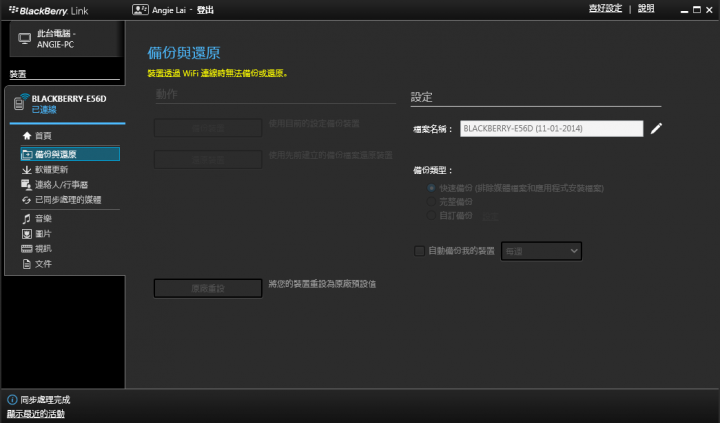Viewport: 720px width, 423px height.
Task: Click the BlackBerry Link logo
Action: click(x=48, y=11)
